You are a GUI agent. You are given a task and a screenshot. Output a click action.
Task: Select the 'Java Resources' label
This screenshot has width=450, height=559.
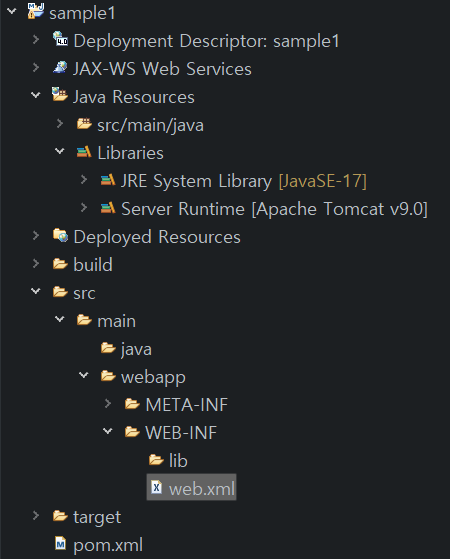click(134, 97)
